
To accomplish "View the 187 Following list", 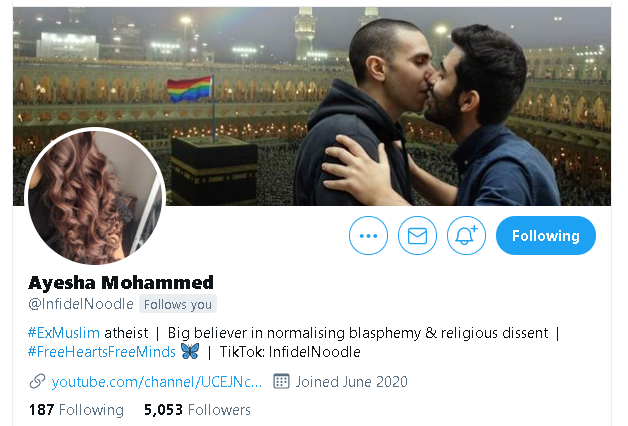I will click(76, 410).
